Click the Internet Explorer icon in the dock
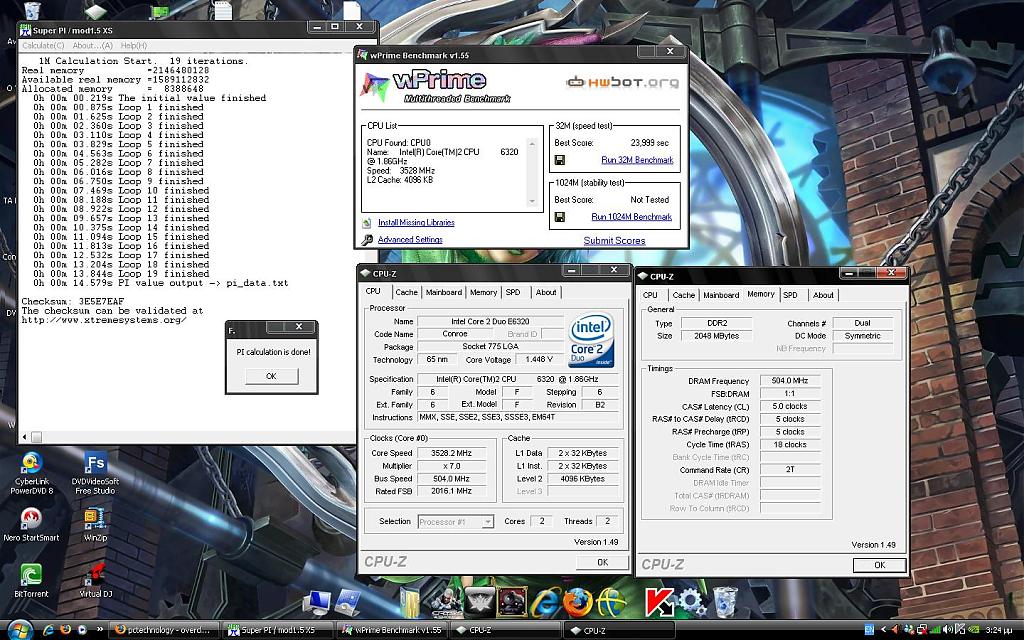Viewport: 1024px width, 640px height. [x=545, y=601]
